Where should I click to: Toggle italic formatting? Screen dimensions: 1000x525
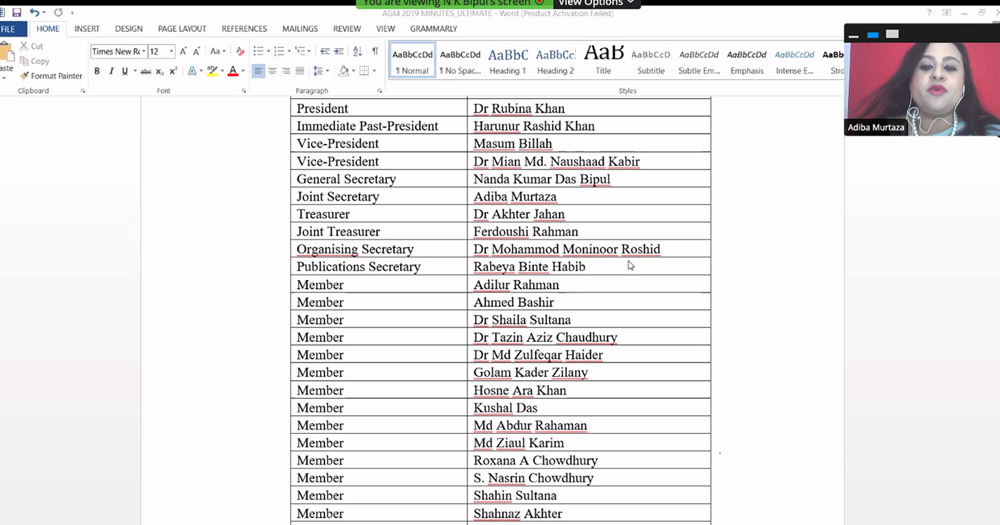[x=111, y=71]
